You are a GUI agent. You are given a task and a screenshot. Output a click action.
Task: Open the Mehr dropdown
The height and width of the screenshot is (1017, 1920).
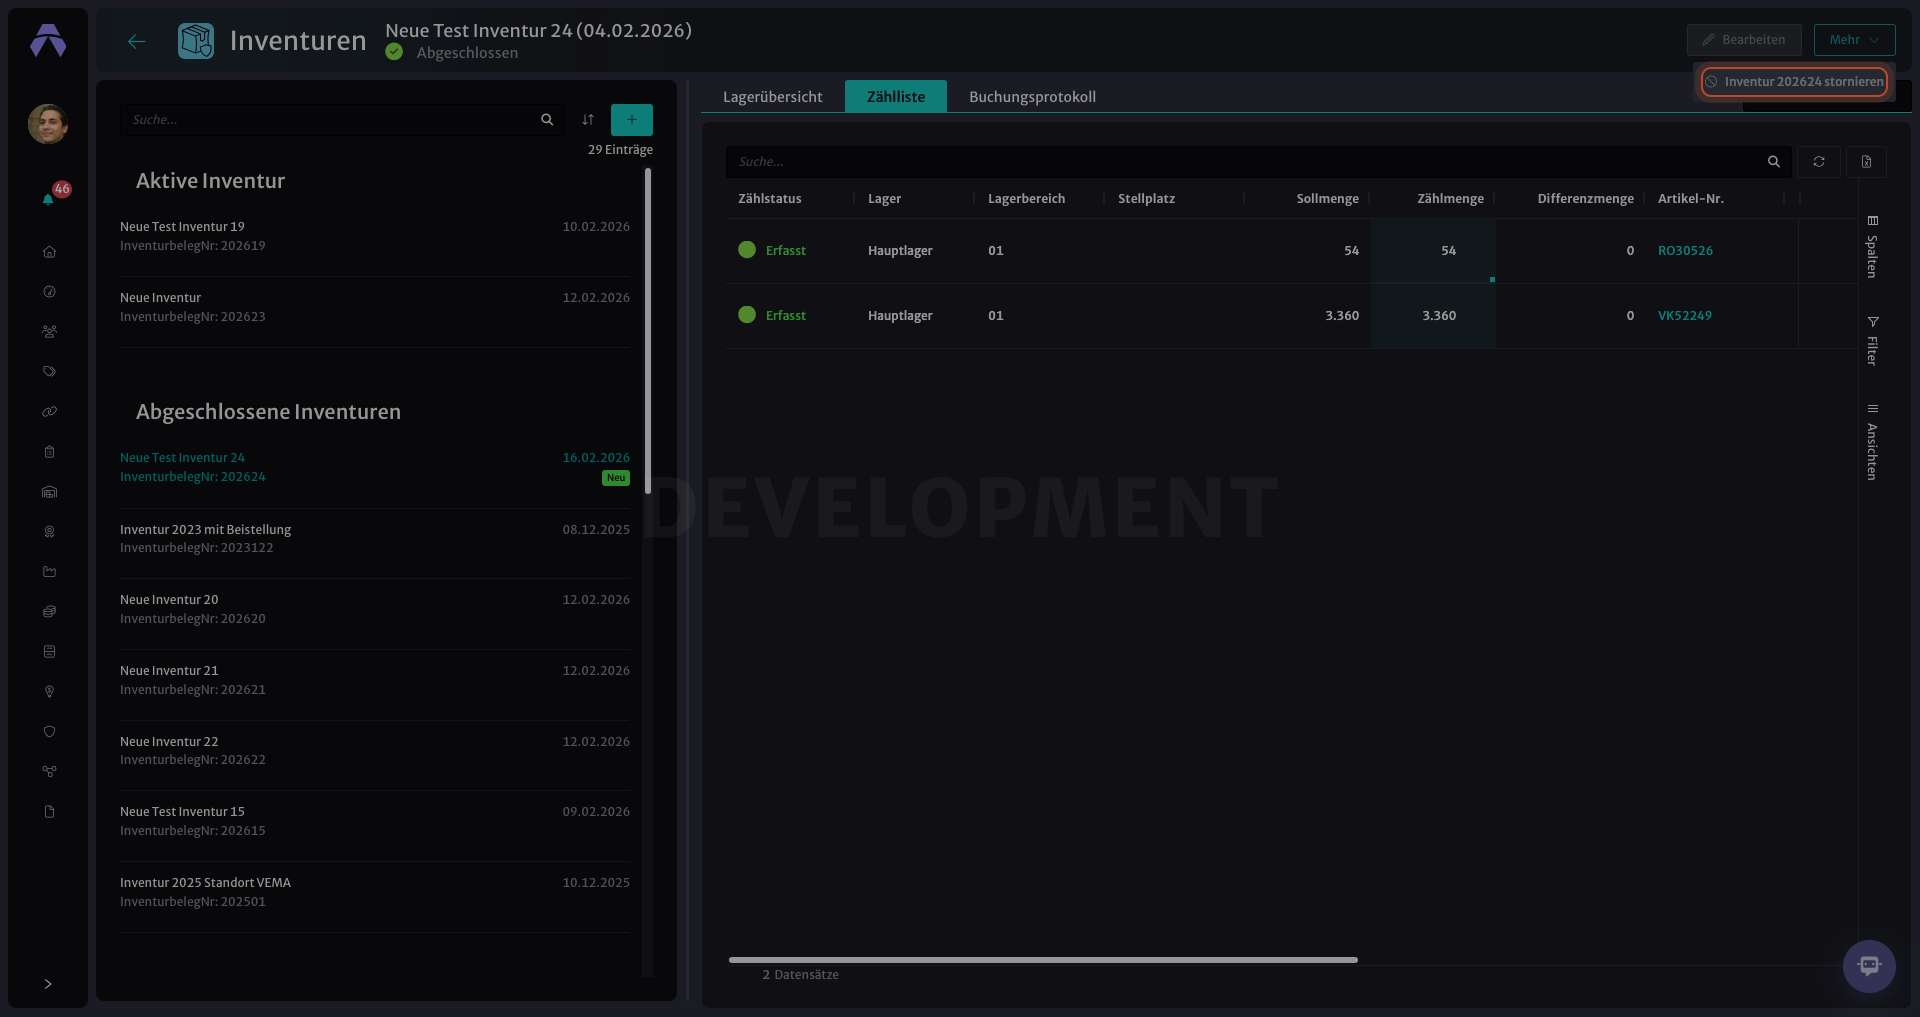pos(1854,40)
